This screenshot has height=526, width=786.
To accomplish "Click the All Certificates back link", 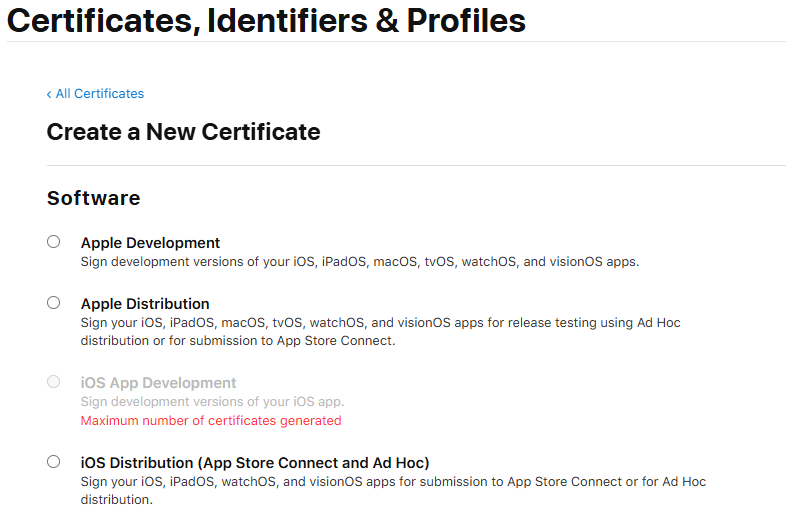I will pyautogui.click(x=100, y=94).
